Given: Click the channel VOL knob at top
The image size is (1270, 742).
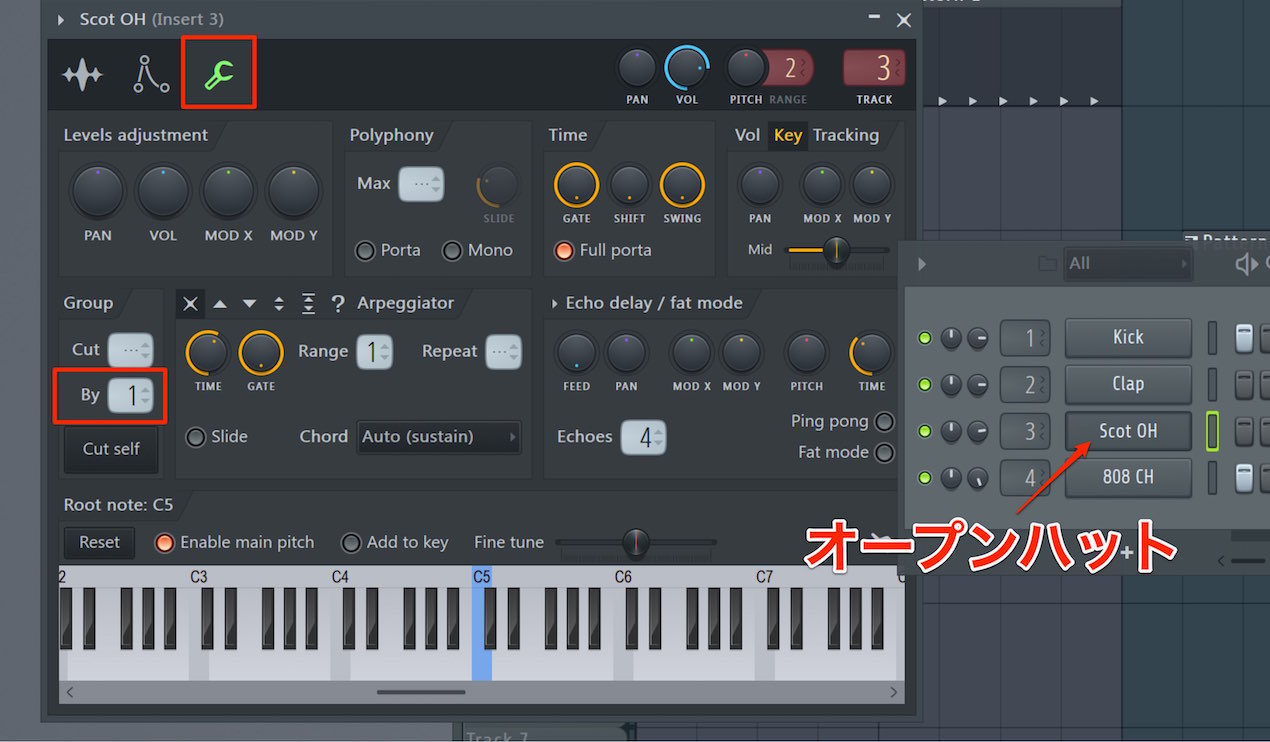Looking at the screenshot, I should click(x=687, y=68).
